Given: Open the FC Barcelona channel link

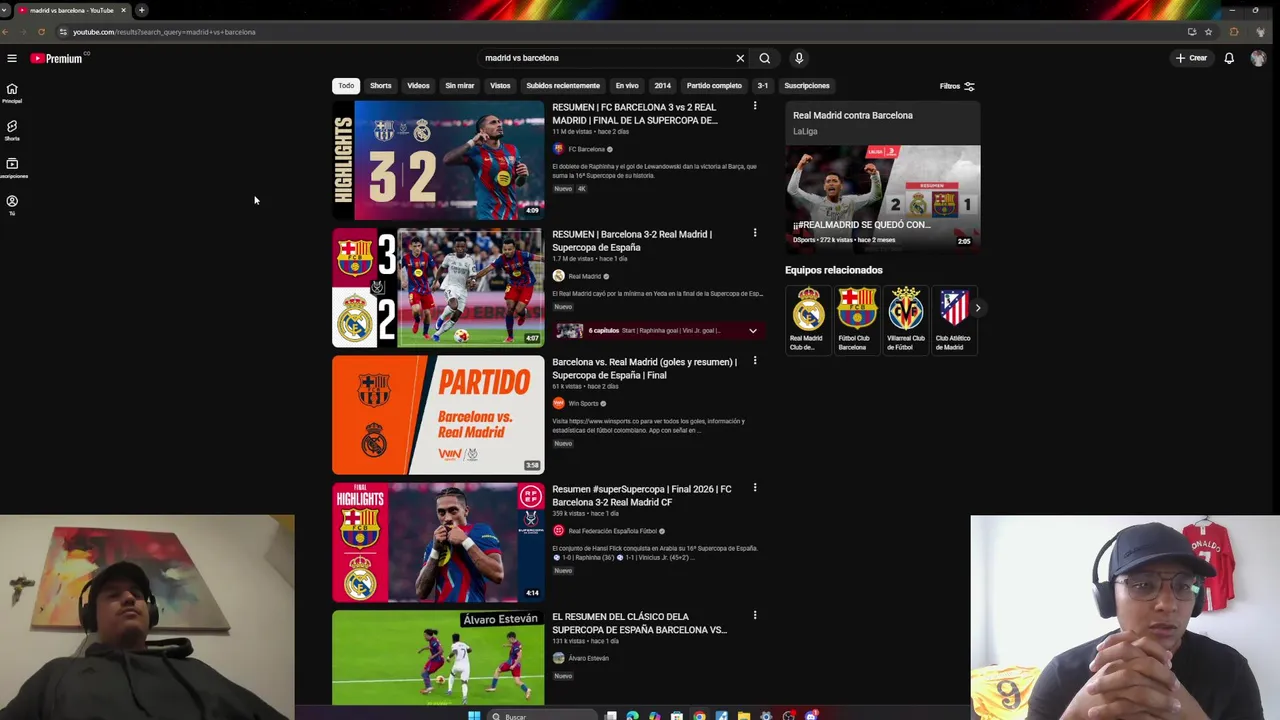Looking at the screenshot, I should (586, 149).
